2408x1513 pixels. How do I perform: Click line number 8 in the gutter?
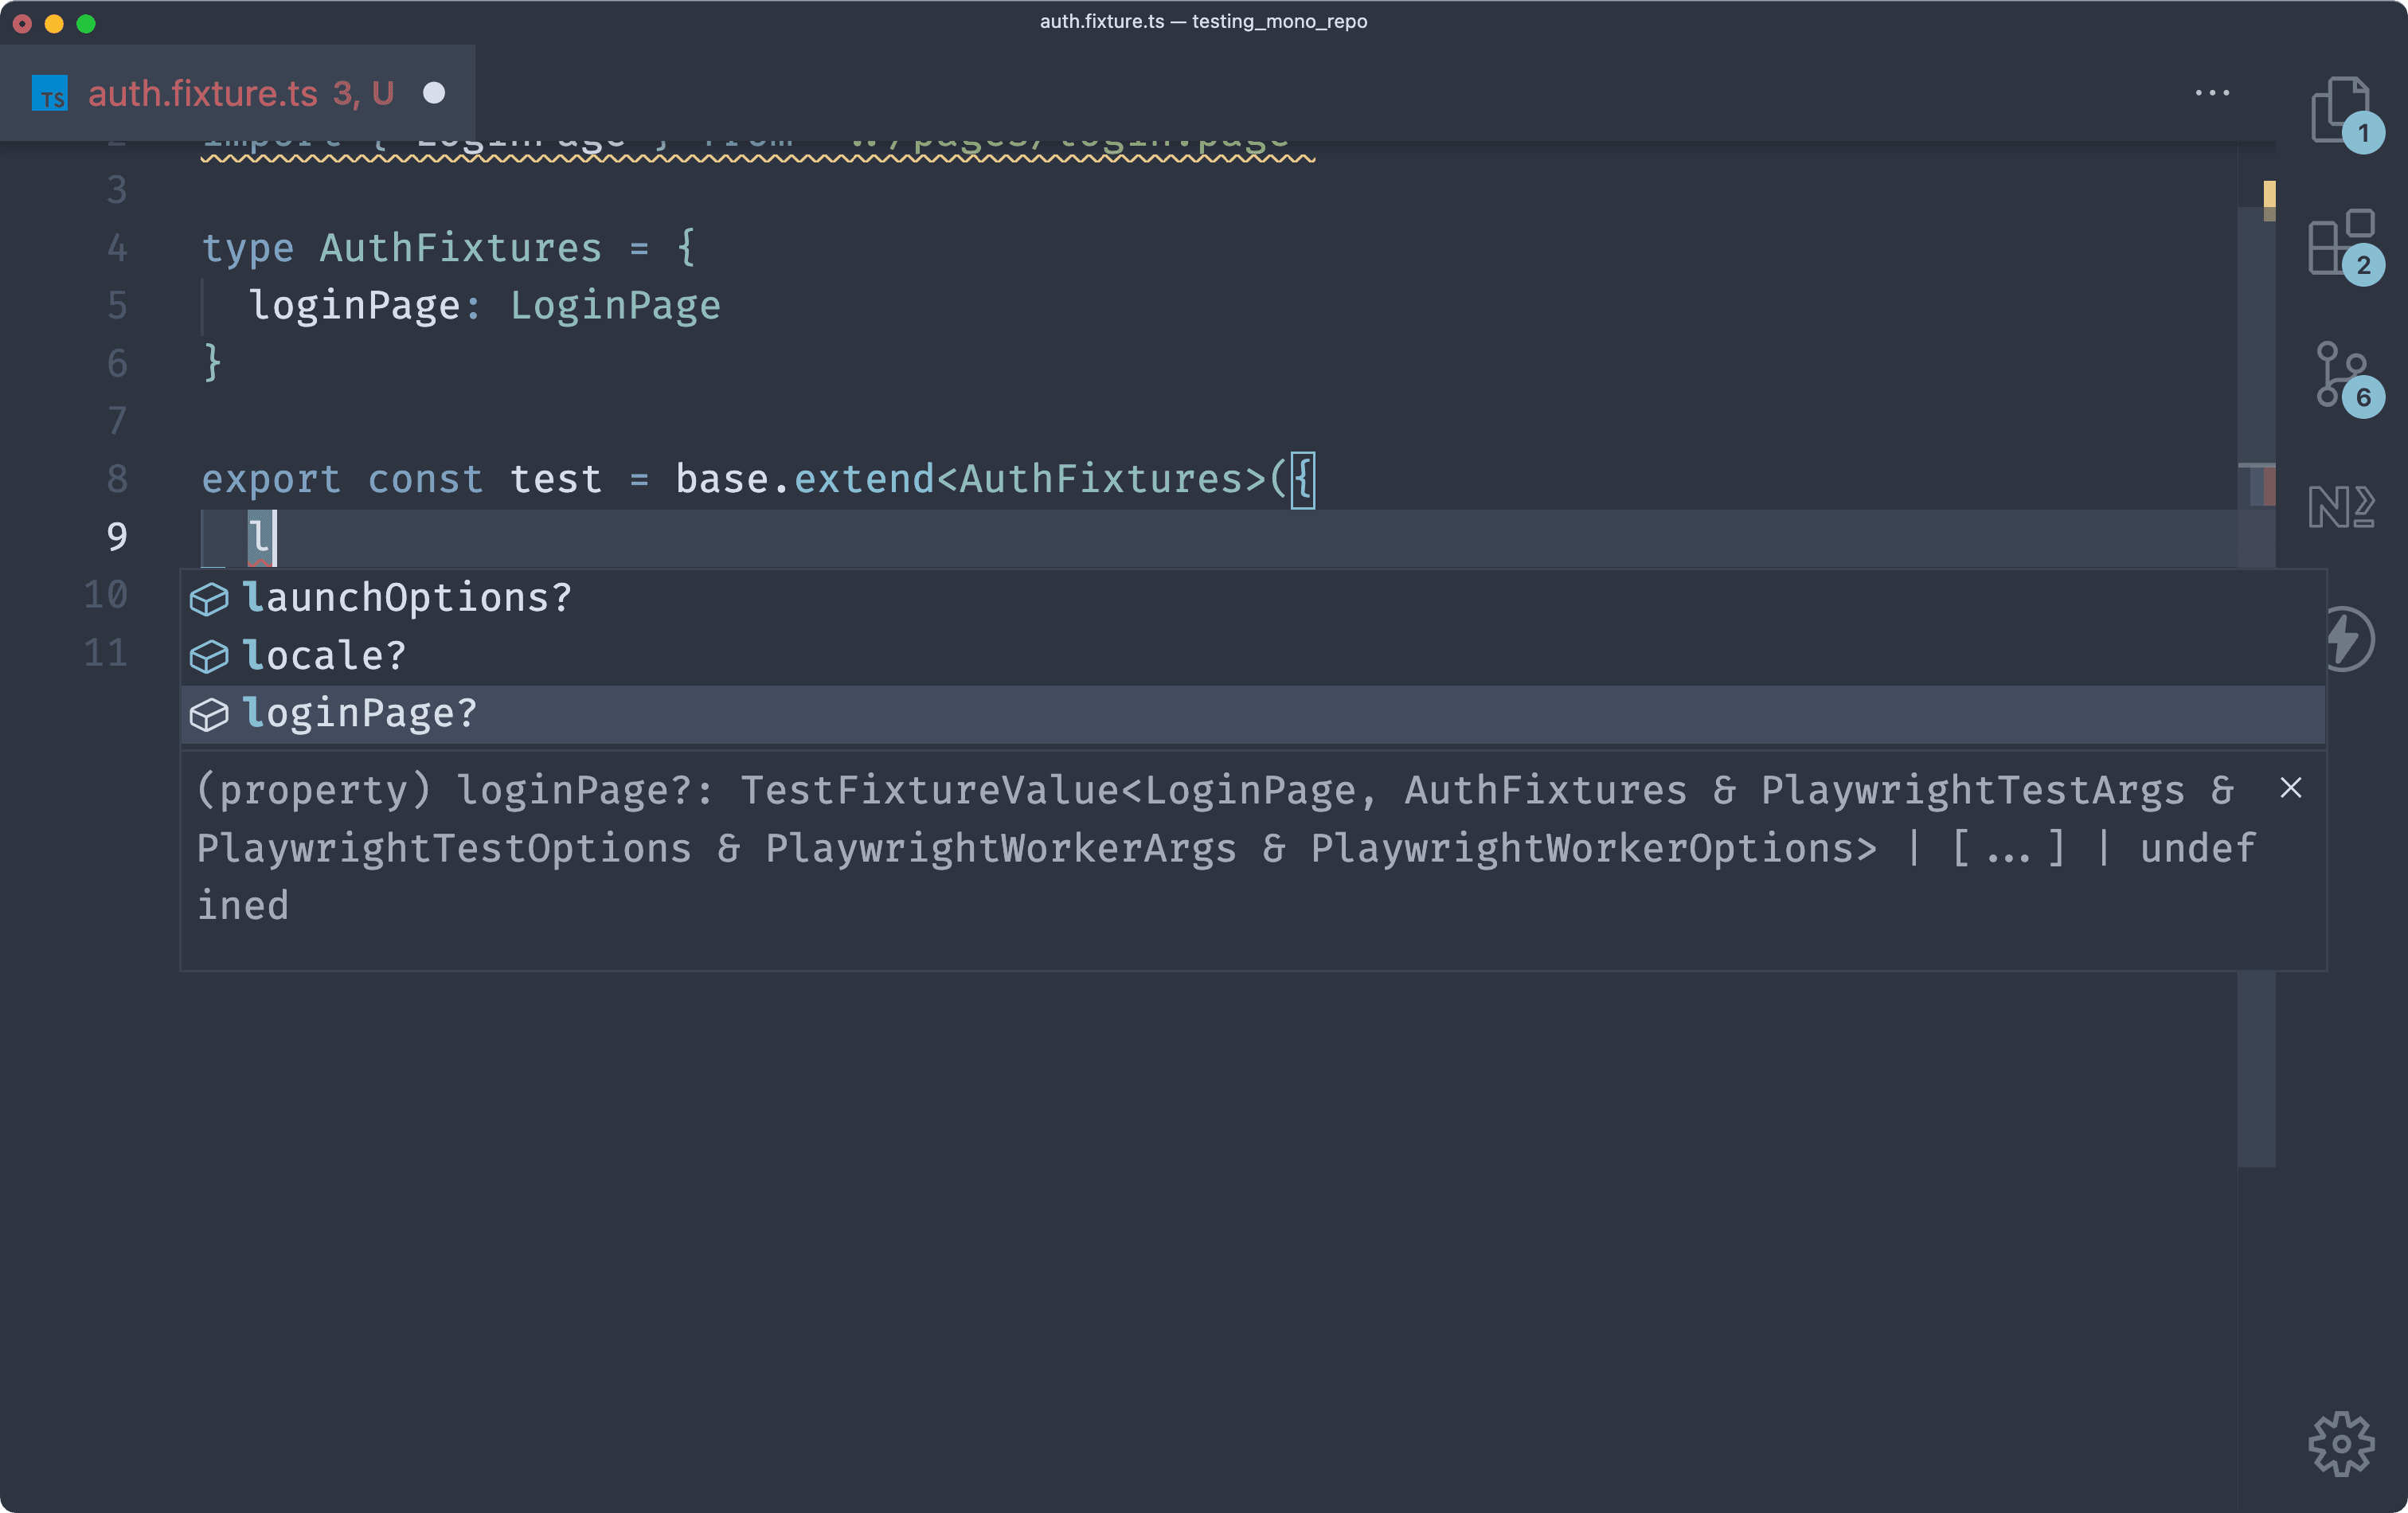(116, 479)
